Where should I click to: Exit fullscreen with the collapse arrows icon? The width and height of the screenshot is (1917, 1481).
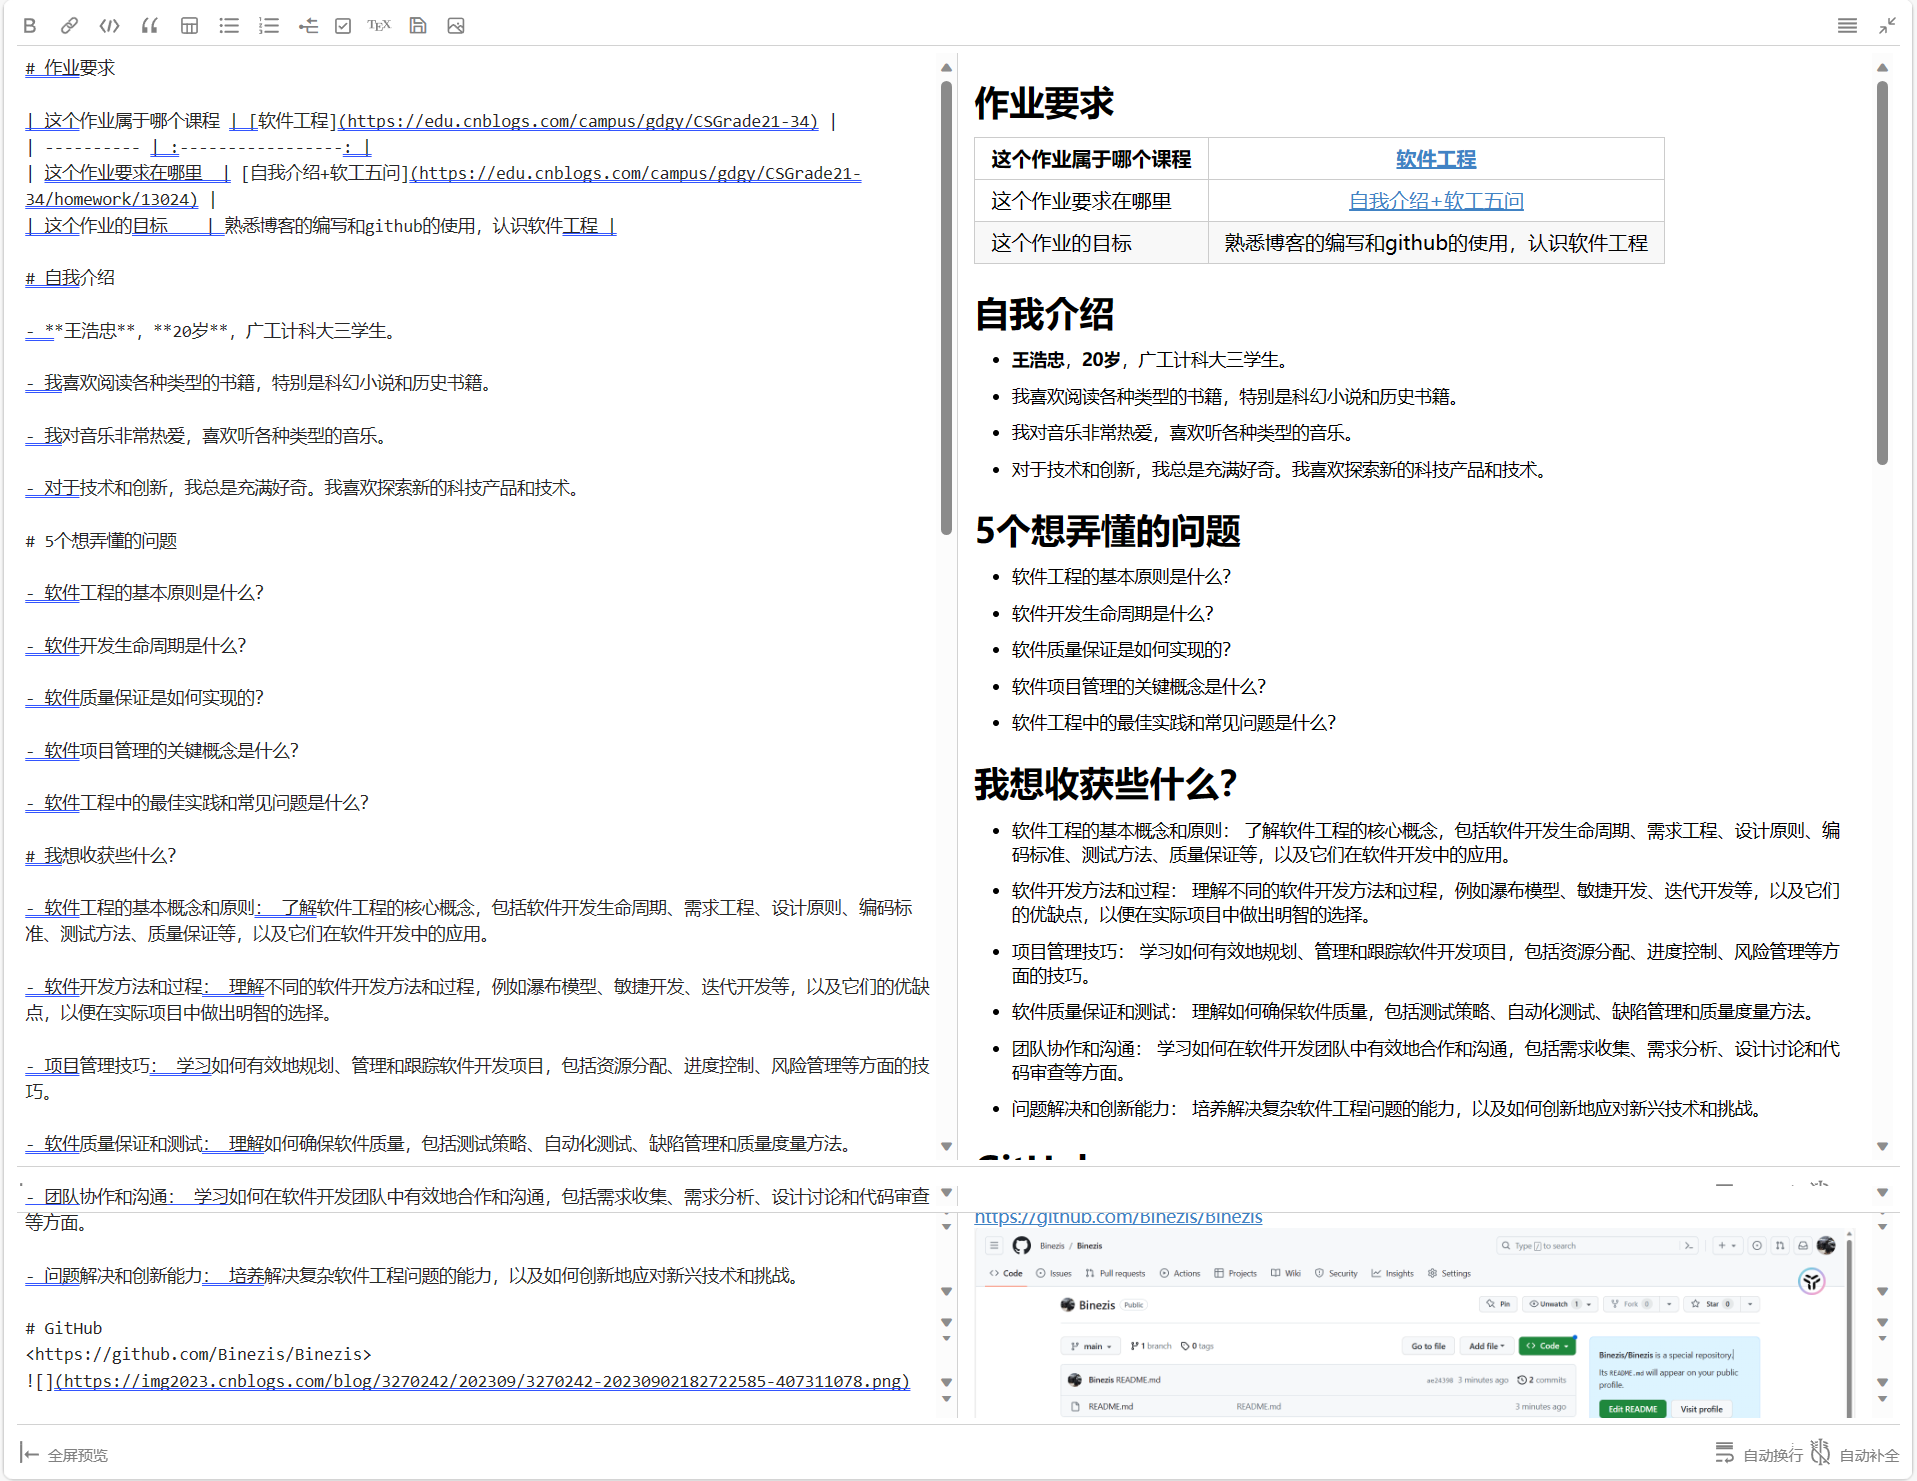(x=1887, y=26)
